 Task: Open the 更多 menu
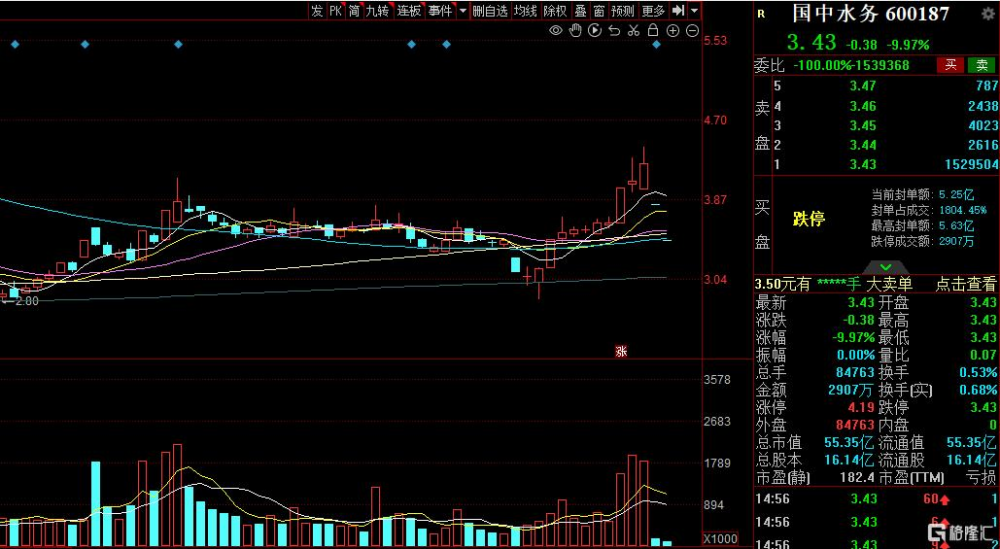coord(653,10)
